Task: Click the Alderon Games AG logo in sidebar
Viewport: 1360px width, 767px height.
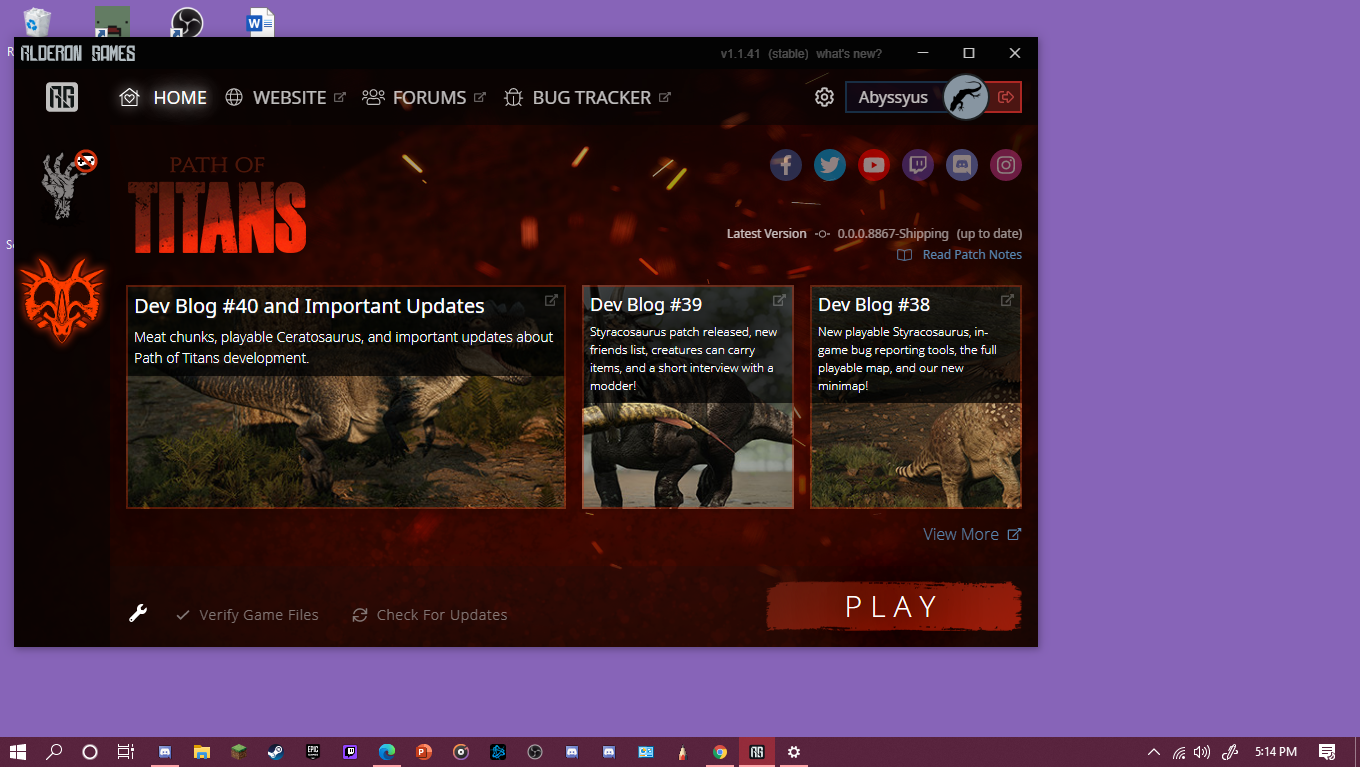Action: [62, 97]
